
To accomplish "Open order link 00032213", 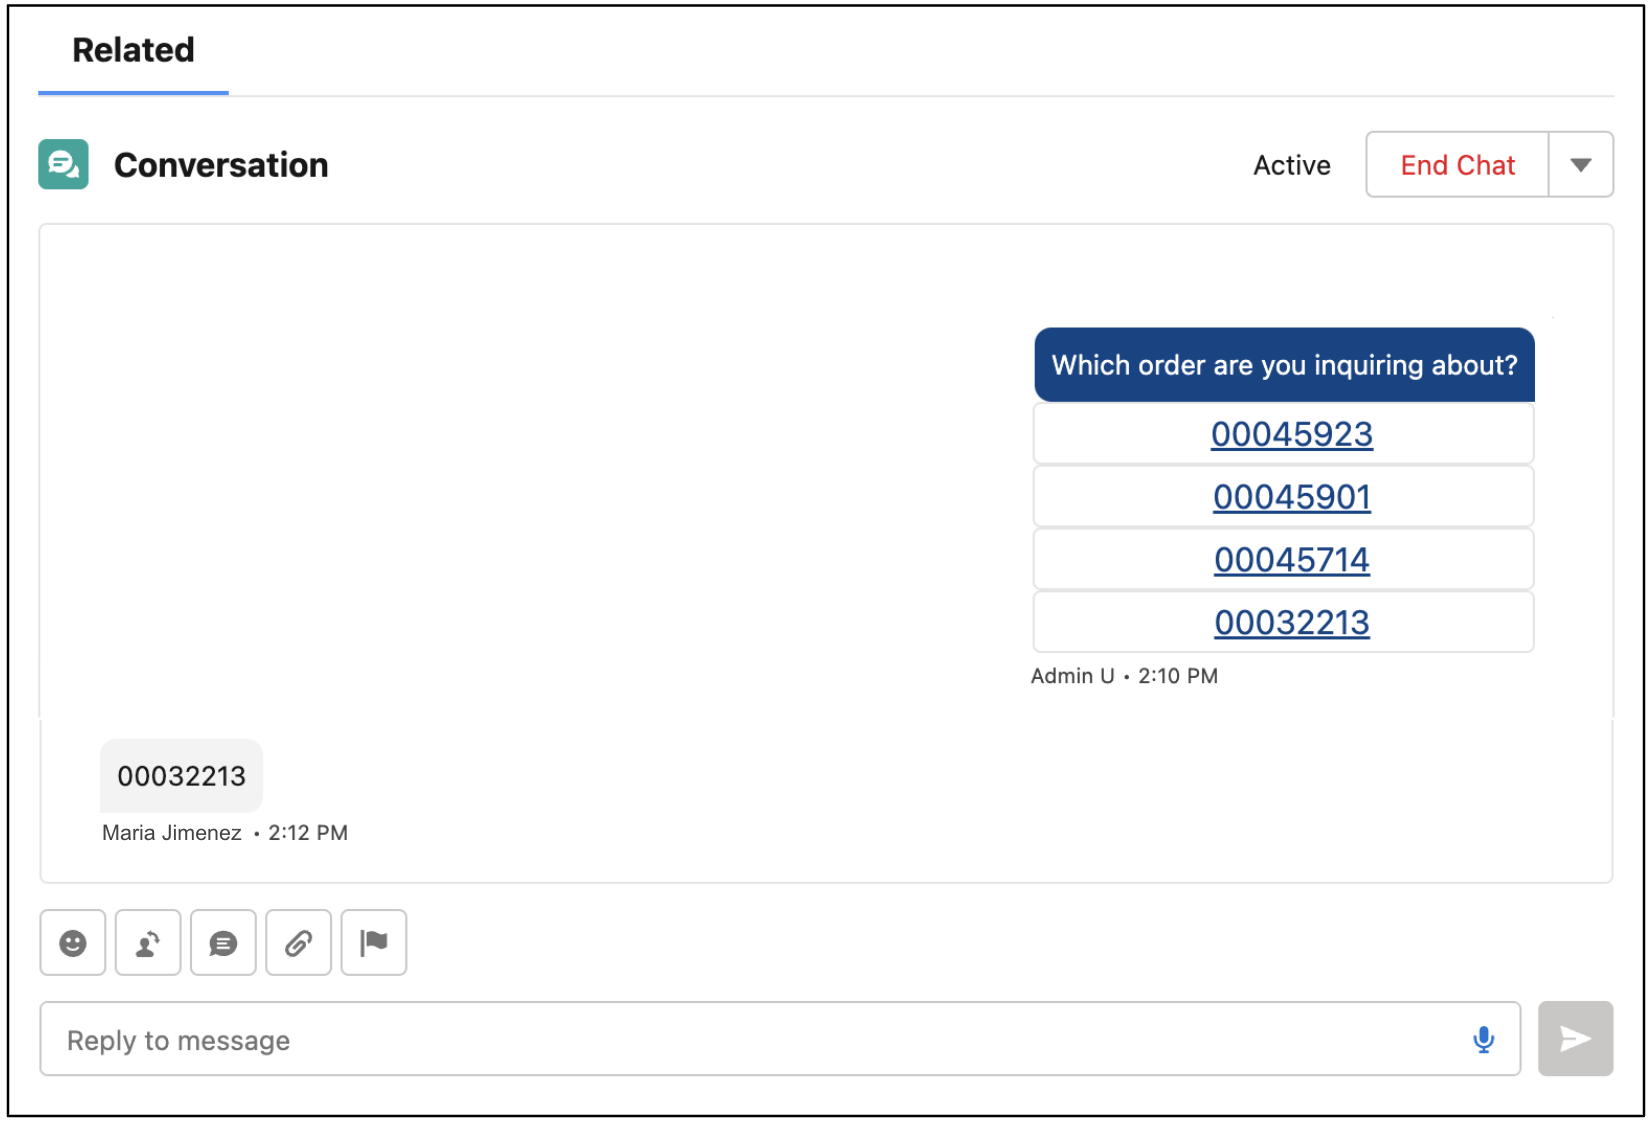I will (1291, 622).
